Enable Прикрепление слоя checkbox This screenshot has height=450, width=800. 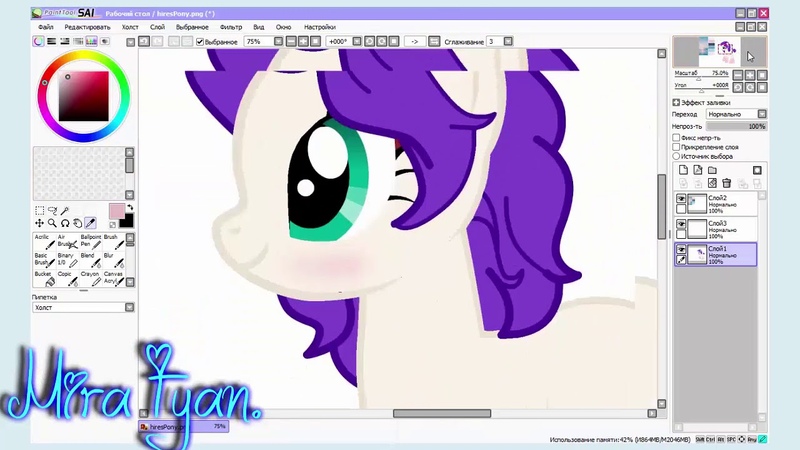676,147
